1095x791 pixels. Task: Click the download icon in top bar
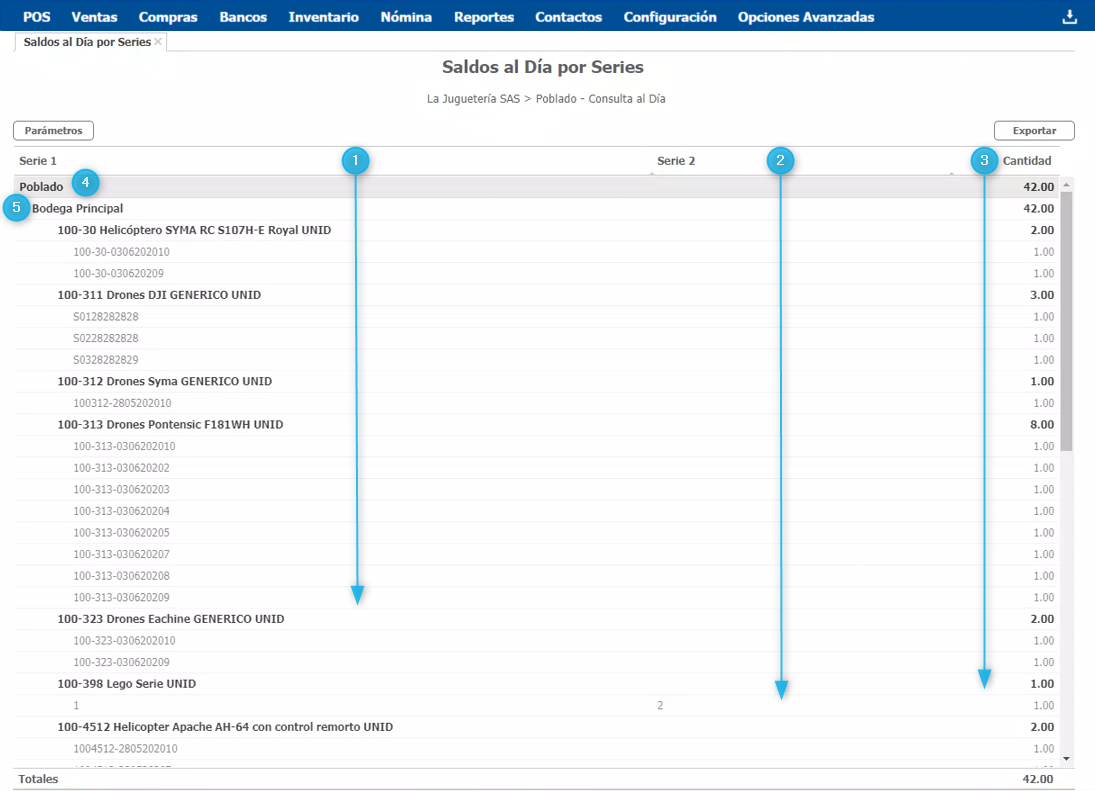click(1069, 17)
